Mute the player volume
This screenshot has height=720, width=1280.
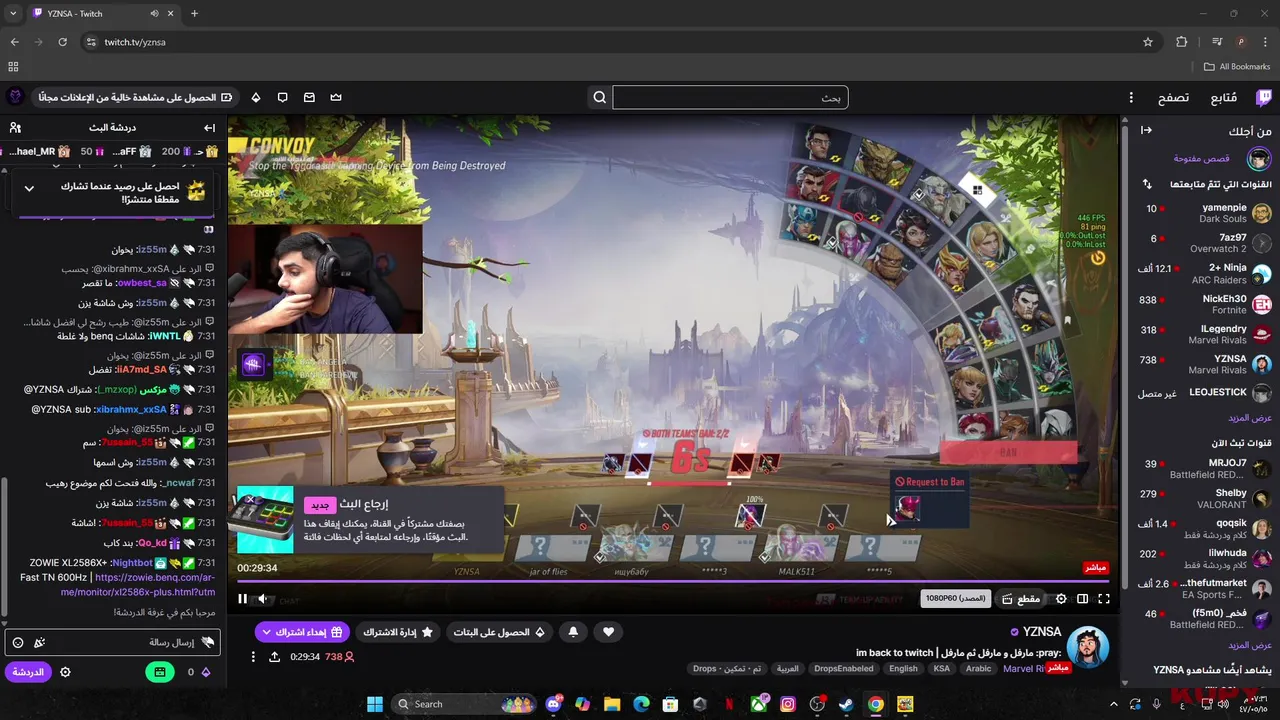coord(263,599)
